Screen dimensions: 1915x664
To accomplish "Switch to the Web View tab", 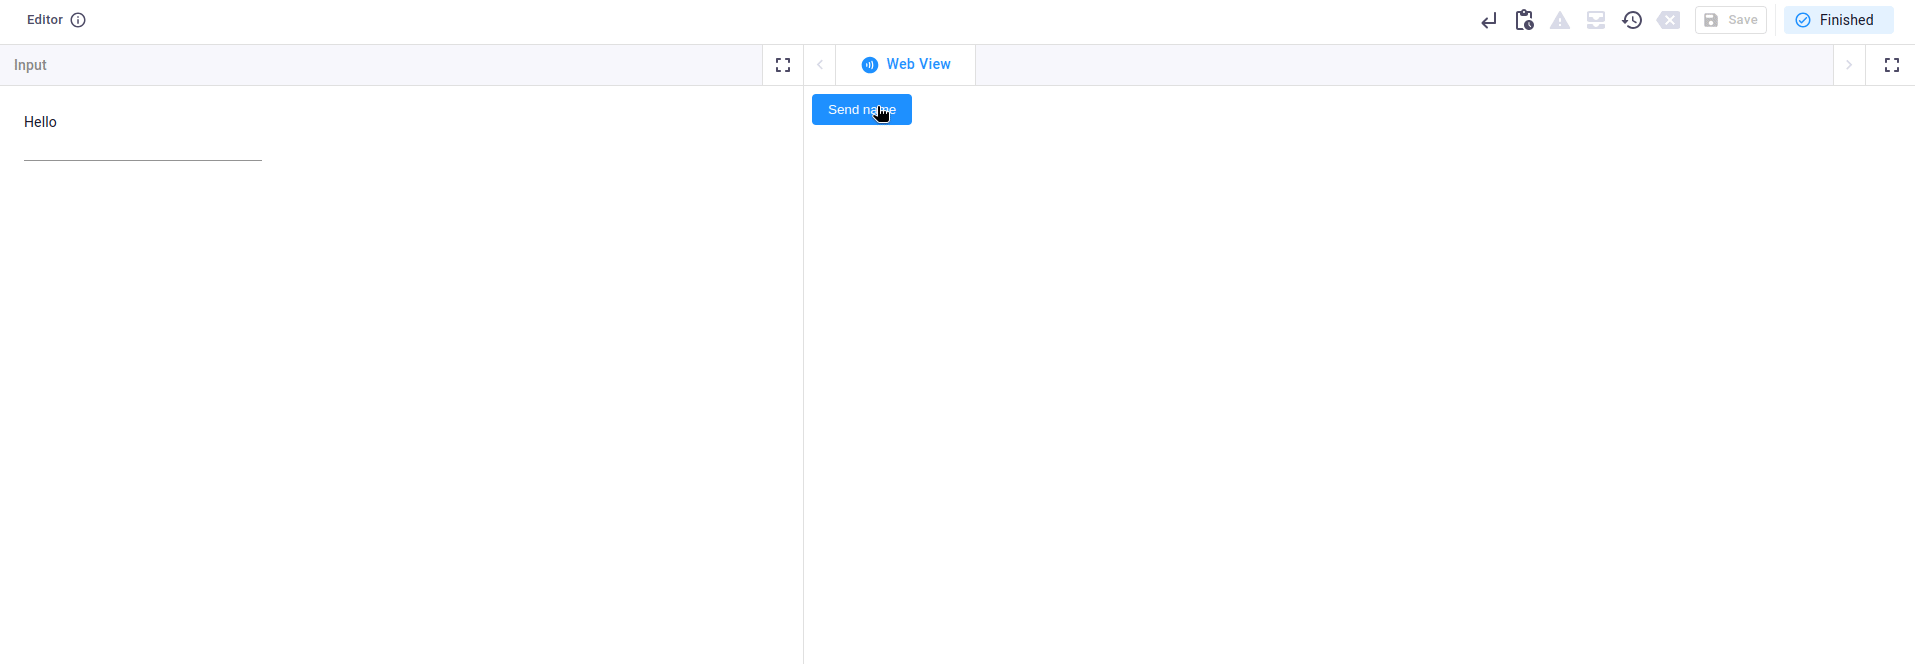I will click(x=917, y=65).
